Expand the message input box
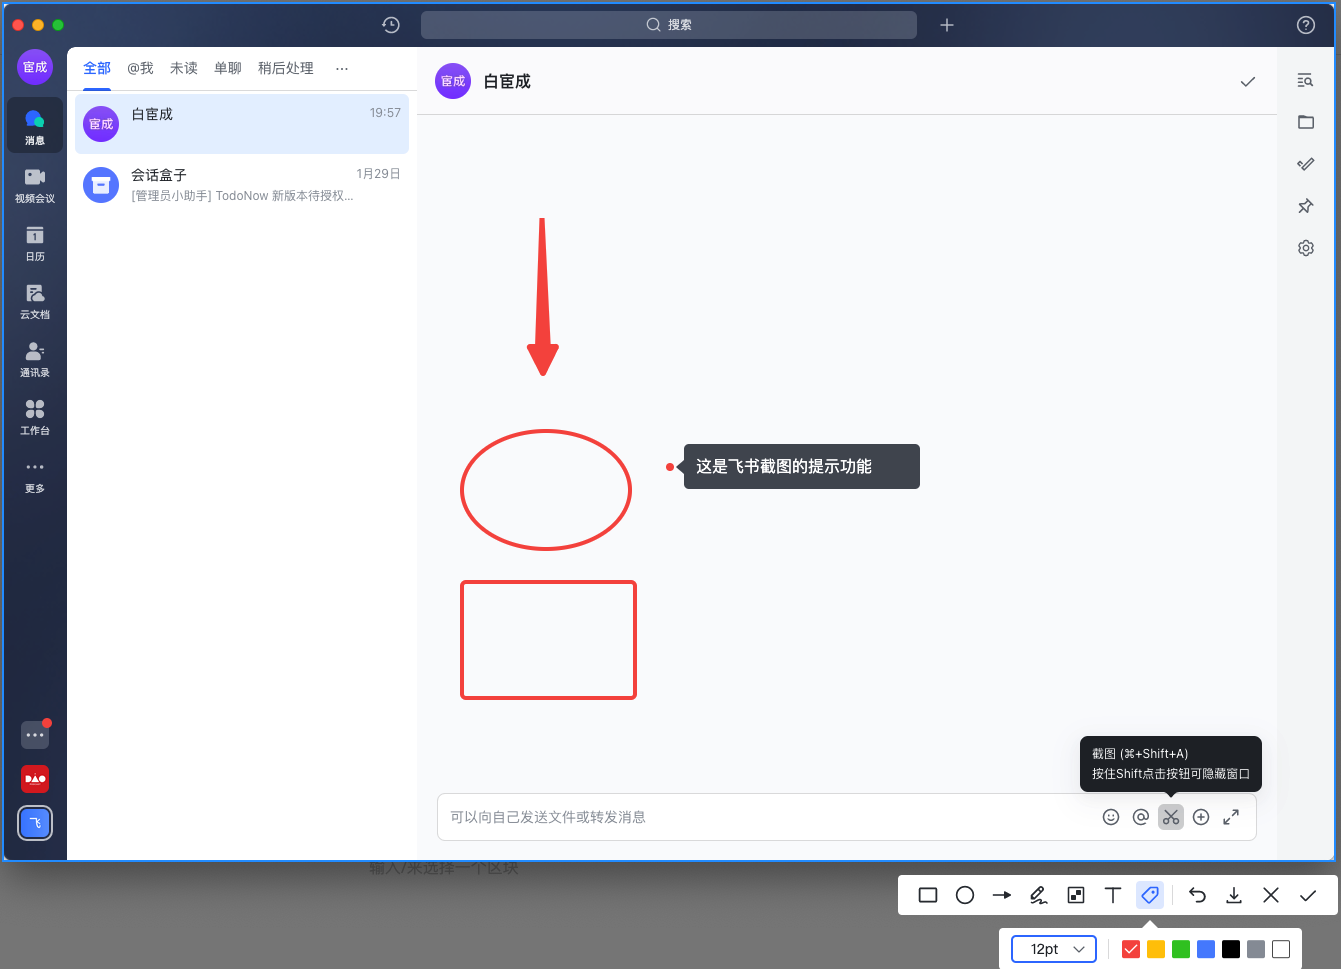Image resolution: width=1341 pixels, height=969 pixels. [1231, 817]
